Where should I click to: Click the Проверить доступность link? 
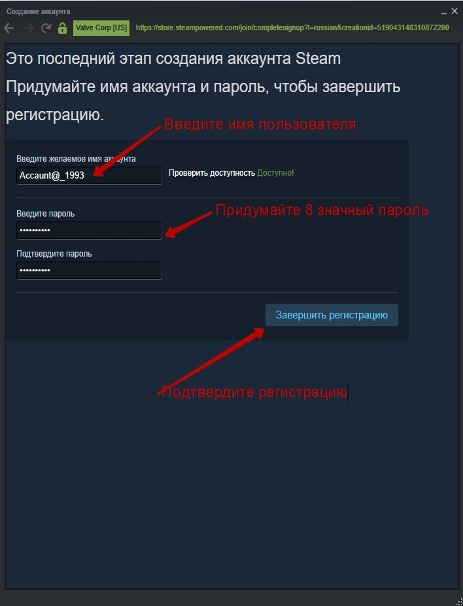pyautogui.click(x=212, y=173)
